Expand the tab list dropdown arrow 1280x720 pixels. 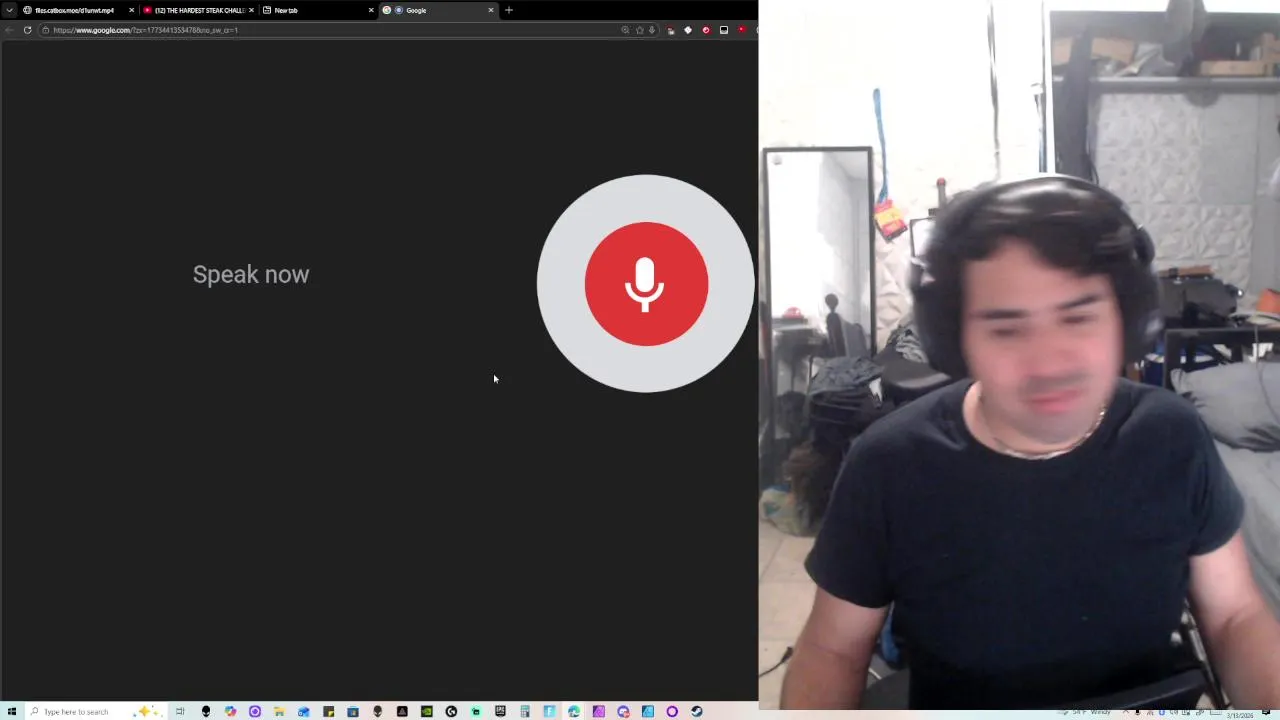point(10,10)
